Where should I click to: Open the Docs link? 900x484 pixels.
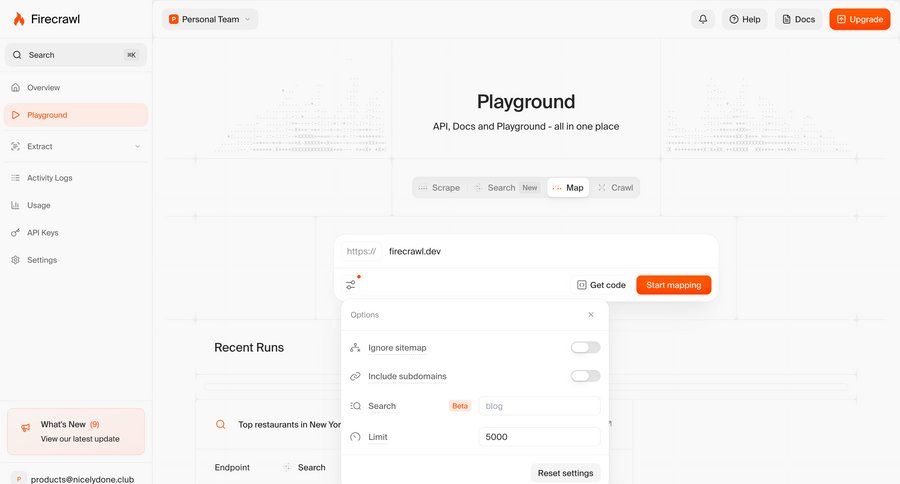tap(798, 19)
